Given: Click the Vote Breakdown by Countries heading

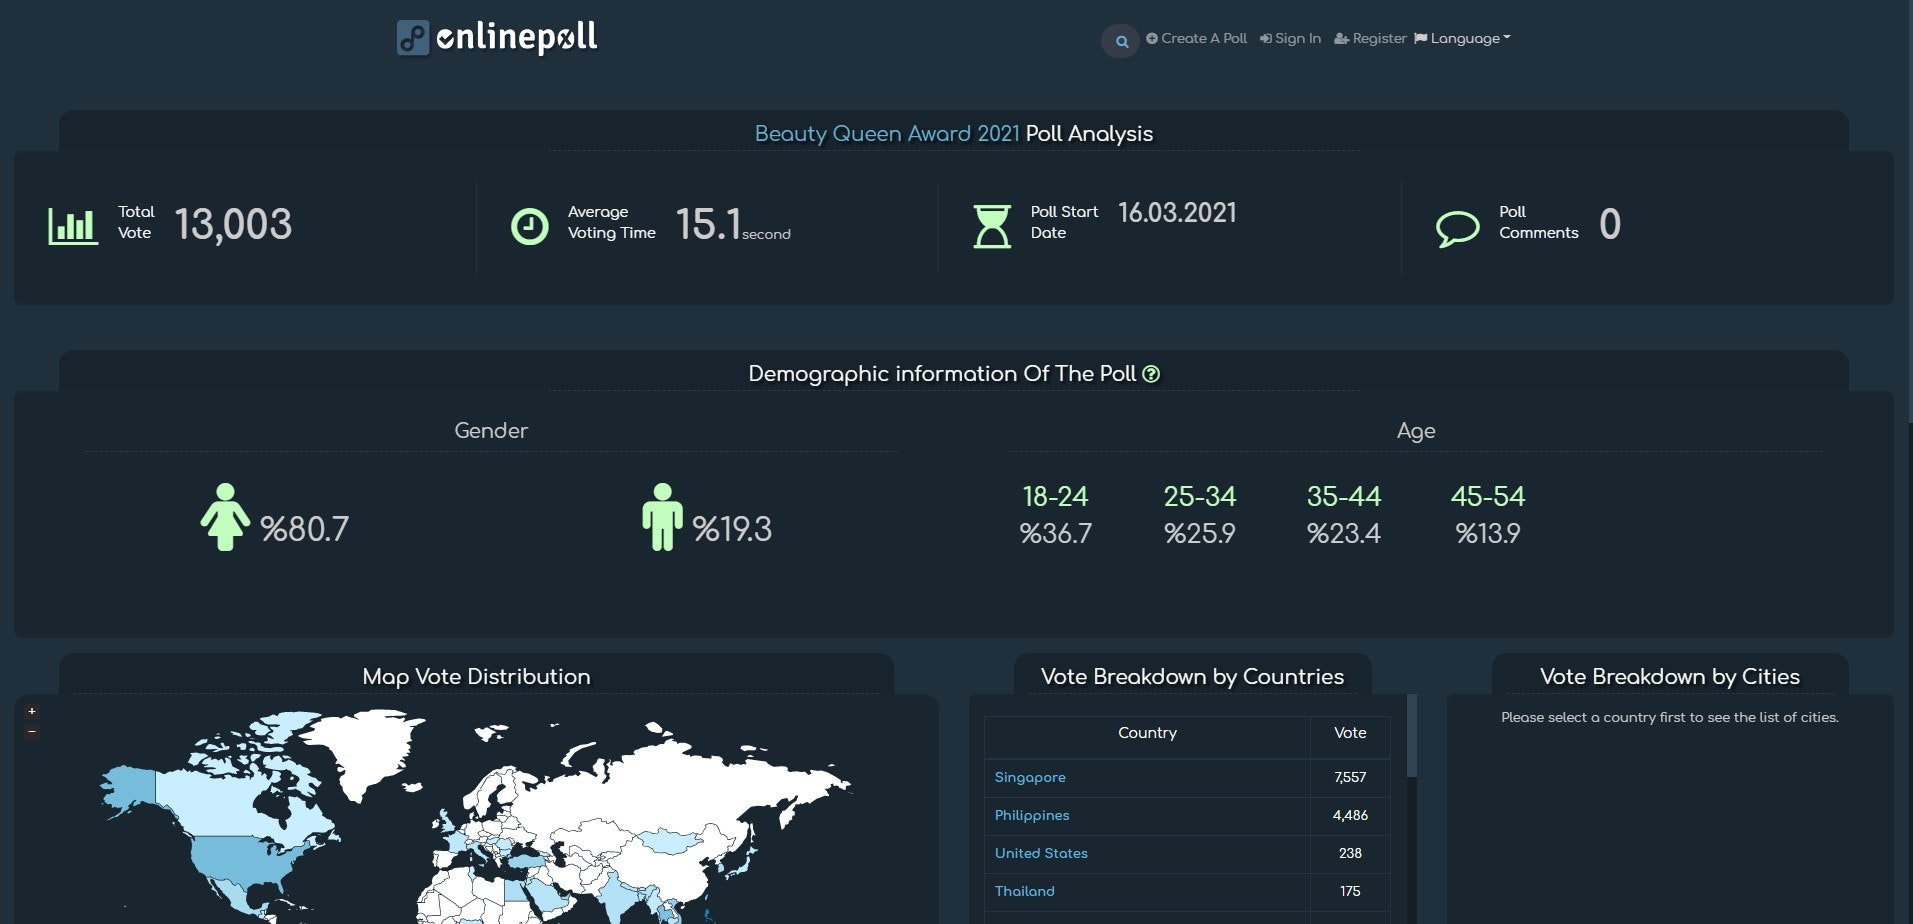Looking at the screenshot, I should [1192, 676].
